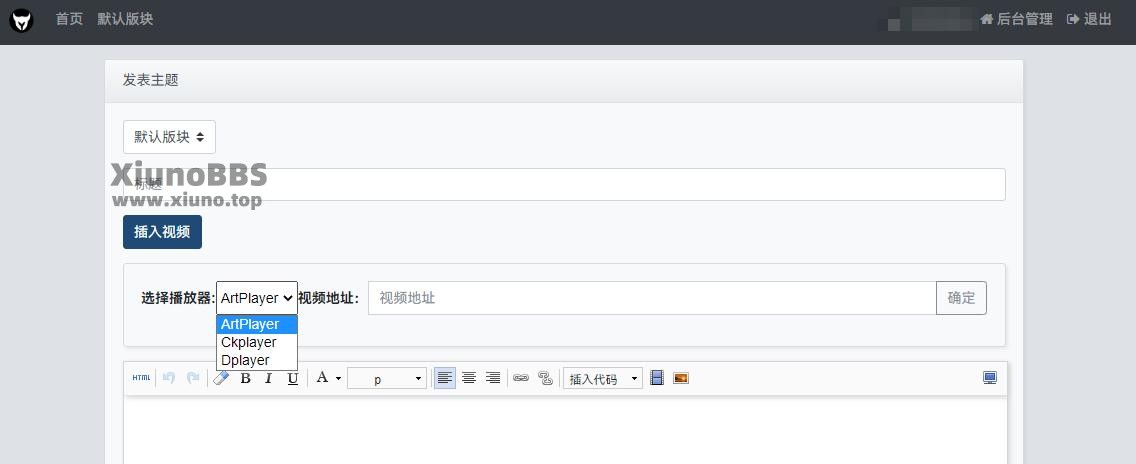Toggle underline text formatting
Screen dimensions: 1136x464
[x=292, y=378]
